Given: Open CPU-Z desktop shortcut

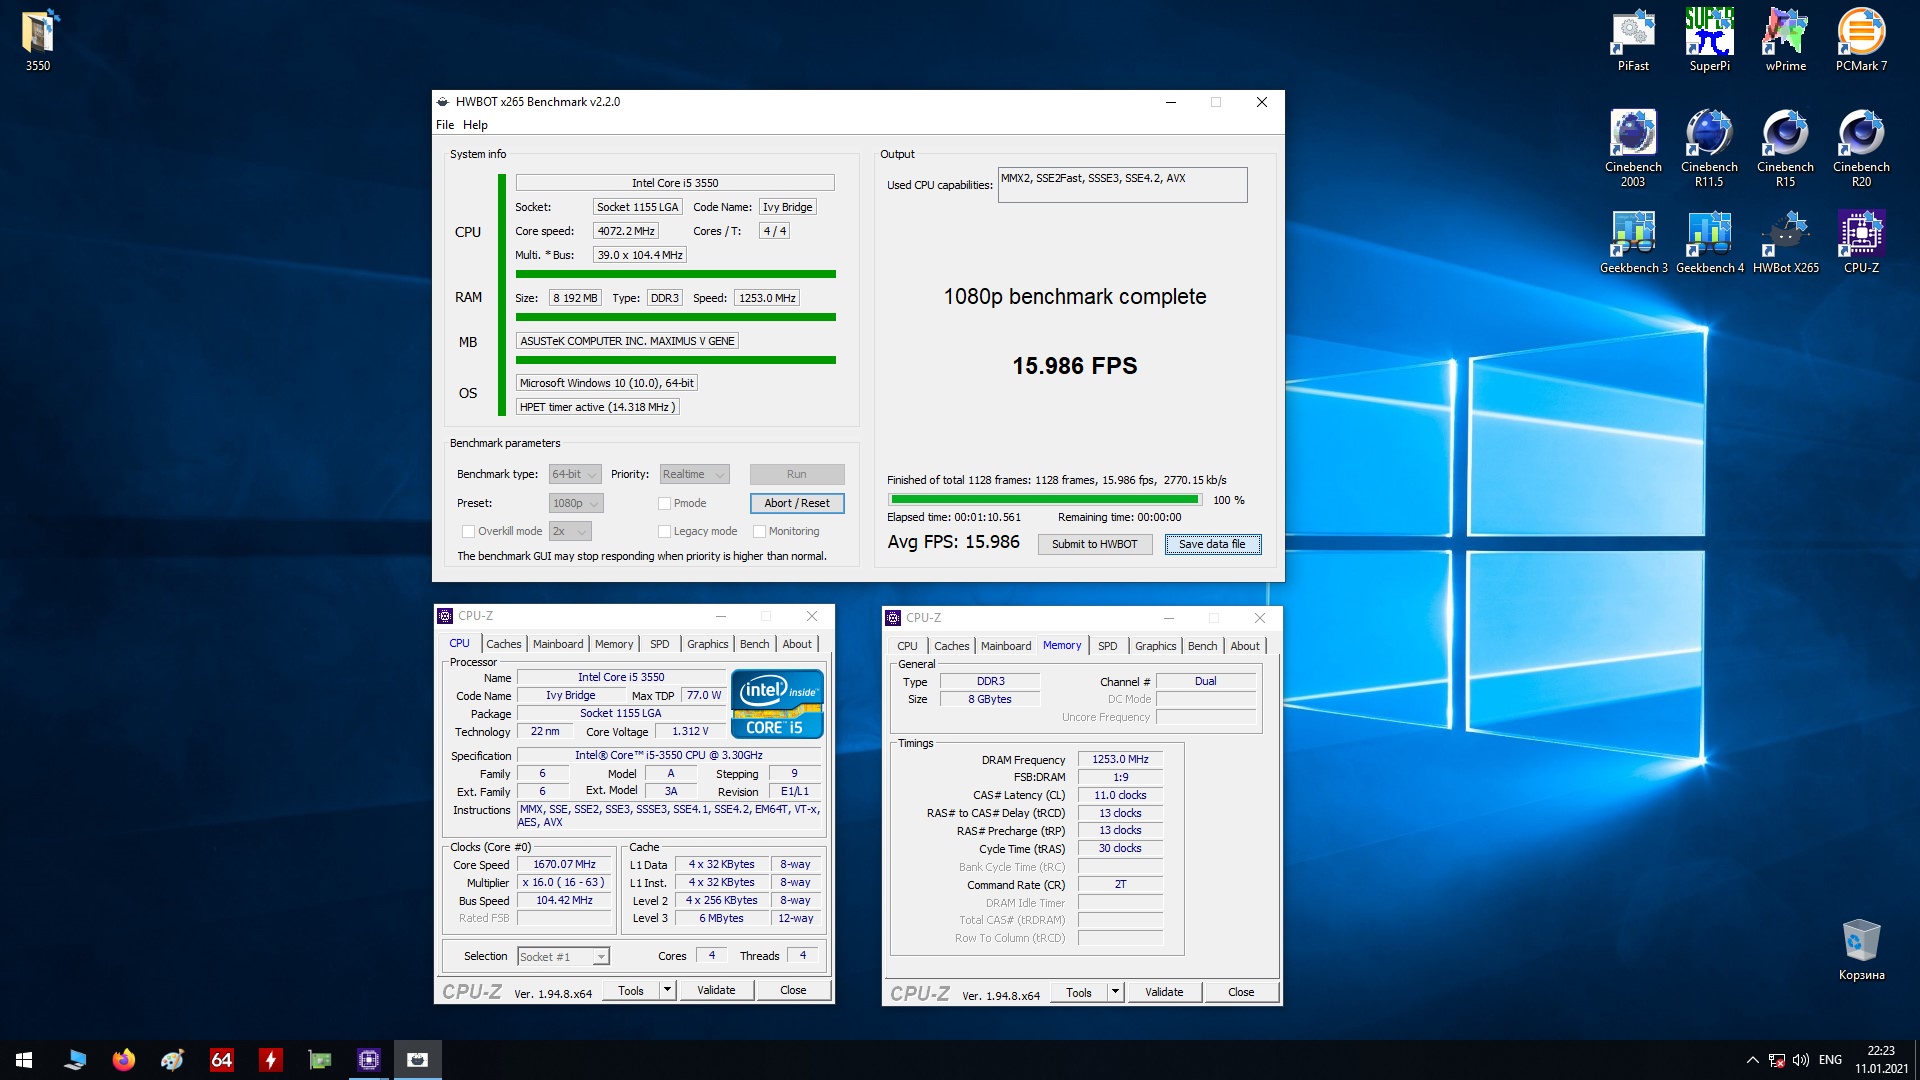Looking at the screenshot, I should [1861, 242].
